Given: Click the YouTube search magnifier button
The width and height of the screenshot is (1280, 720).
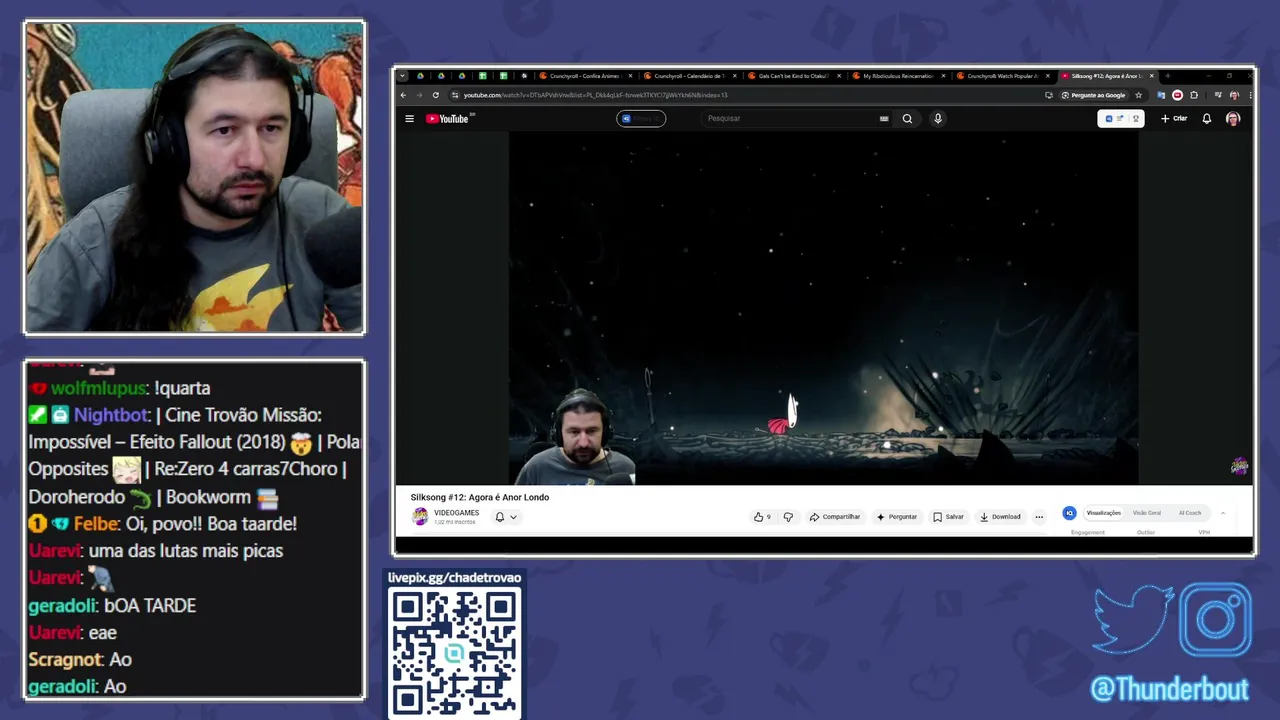Looking at the screenshot, I should [907, 118].
